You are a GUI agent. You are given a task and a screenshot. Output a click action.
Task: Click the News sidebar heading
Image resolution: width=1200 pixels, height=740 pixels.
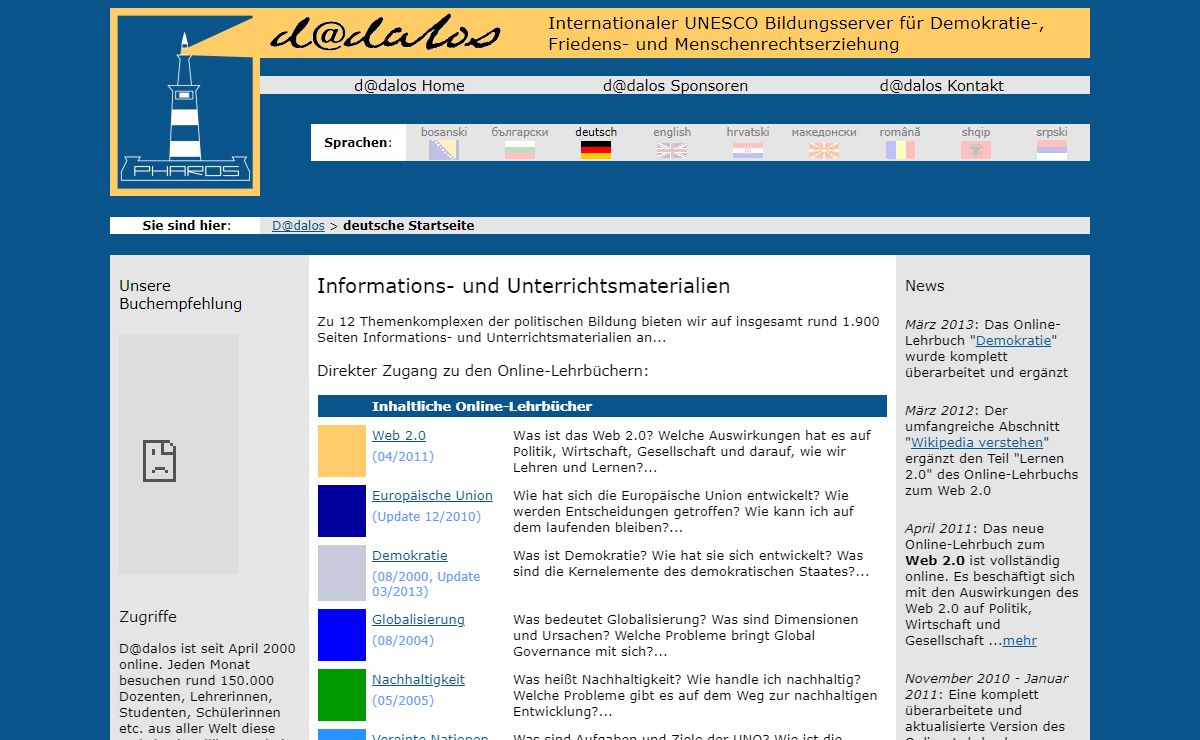(x=924, y=286)
